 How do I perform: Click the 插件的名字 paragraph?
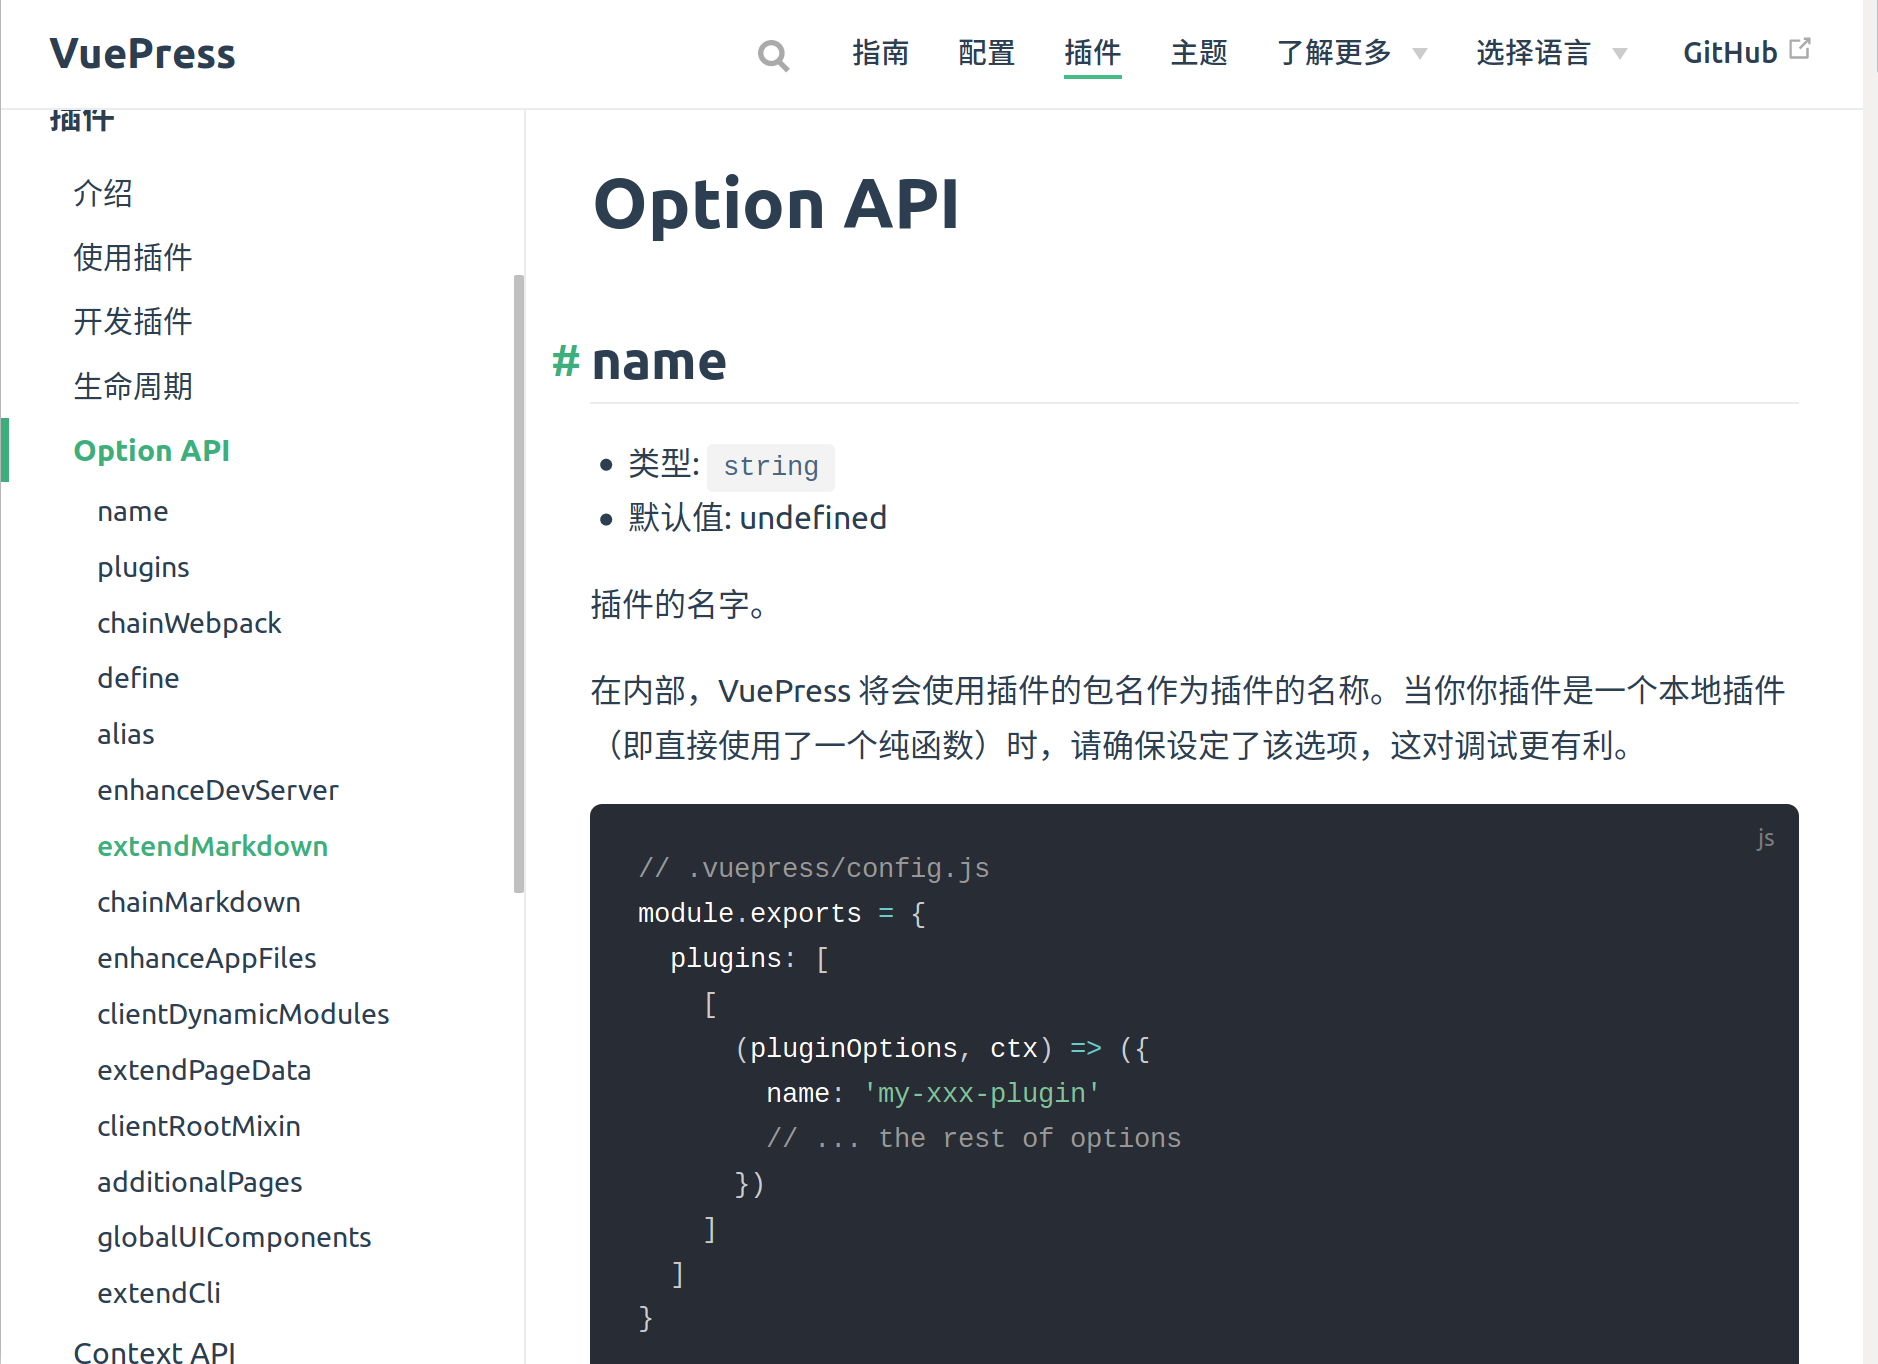(680, 605)
